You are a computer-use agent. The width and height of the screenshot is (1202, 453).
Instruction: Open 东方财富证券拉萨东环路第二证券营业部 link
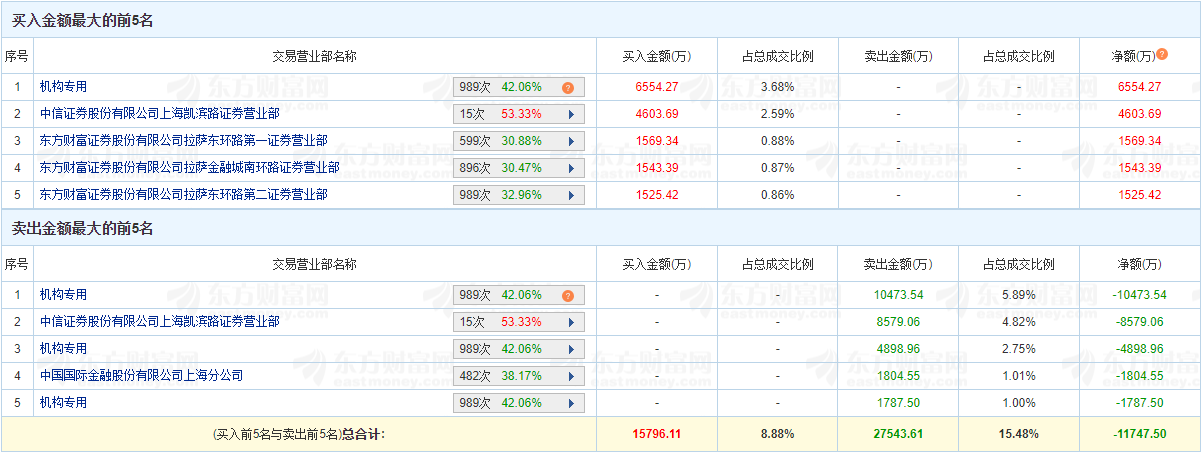pos(183,195)
